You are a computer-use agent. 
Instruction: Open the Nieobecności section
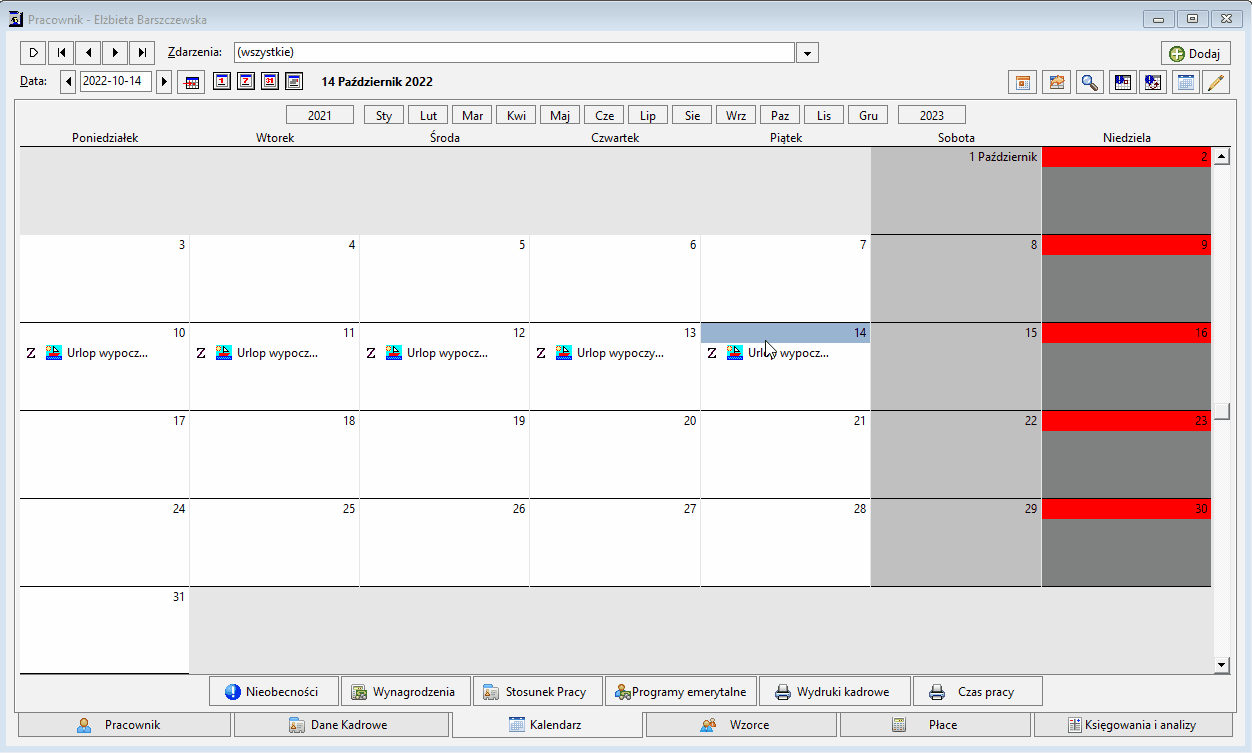(274, 691)
